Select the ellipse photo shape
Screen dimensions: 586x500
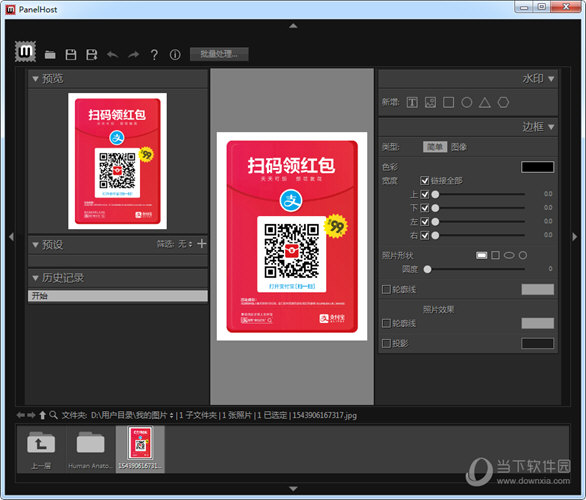[x=509, y=255]
